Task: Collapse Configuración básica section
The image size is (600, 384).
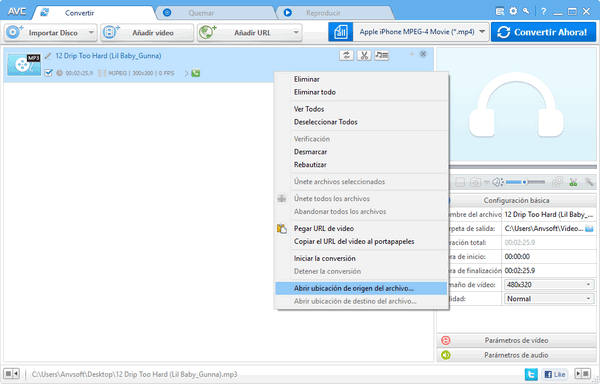Action: pos(516,200)
